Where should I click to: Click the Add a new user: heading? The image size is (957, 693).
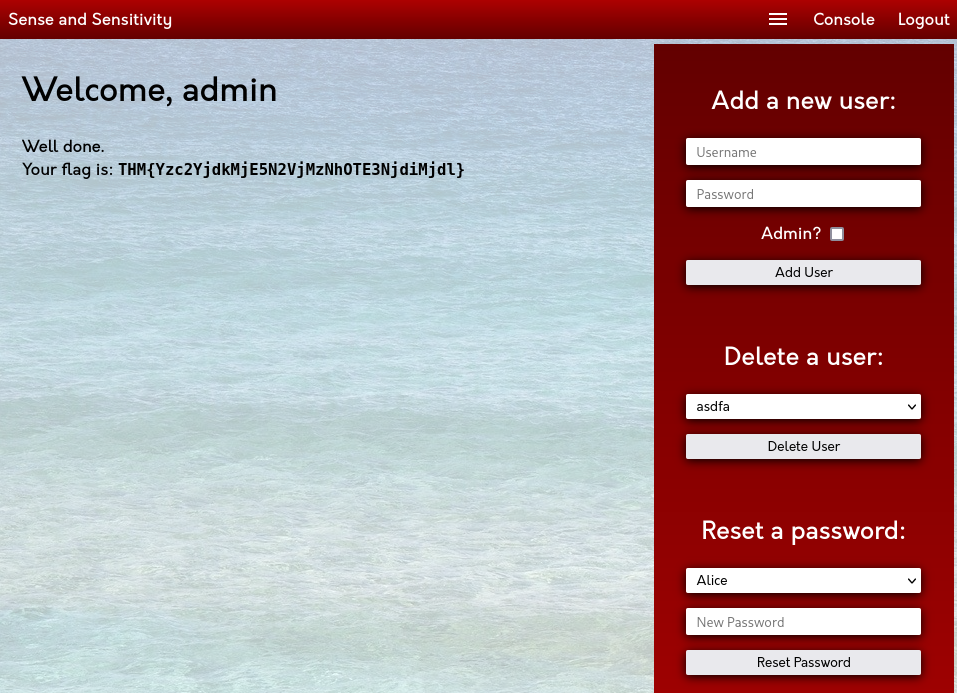coord(803,100)
